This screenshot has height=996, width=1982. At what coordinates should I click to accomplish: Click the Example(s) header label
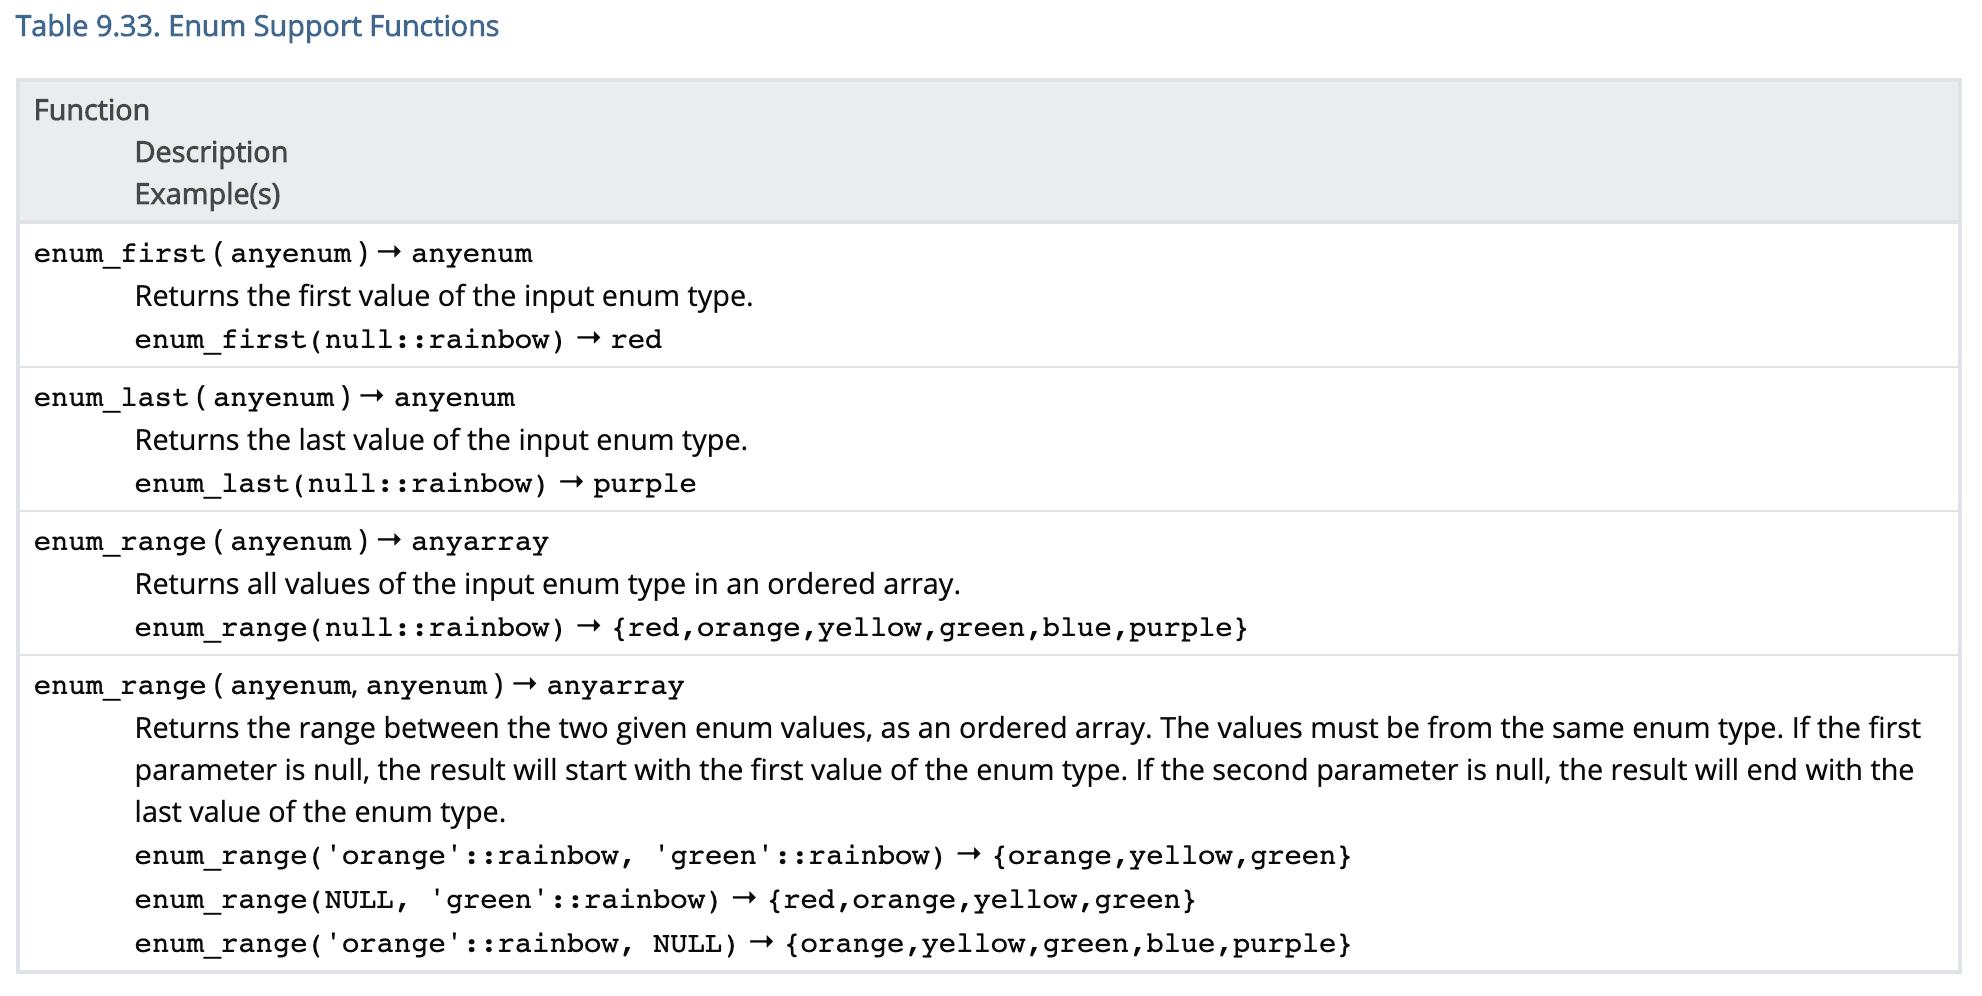click(207, 194)
